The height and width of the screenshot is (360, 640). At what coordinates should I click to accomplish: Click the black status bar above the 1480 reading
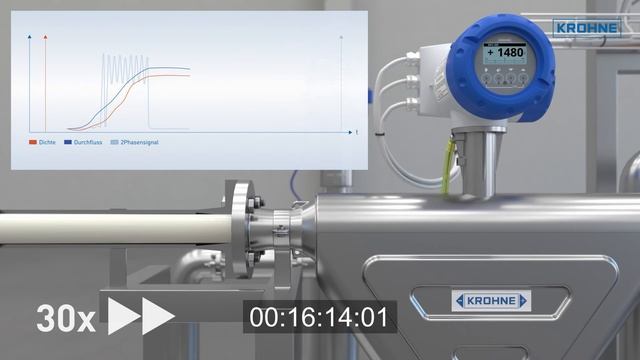pos(505,44)
